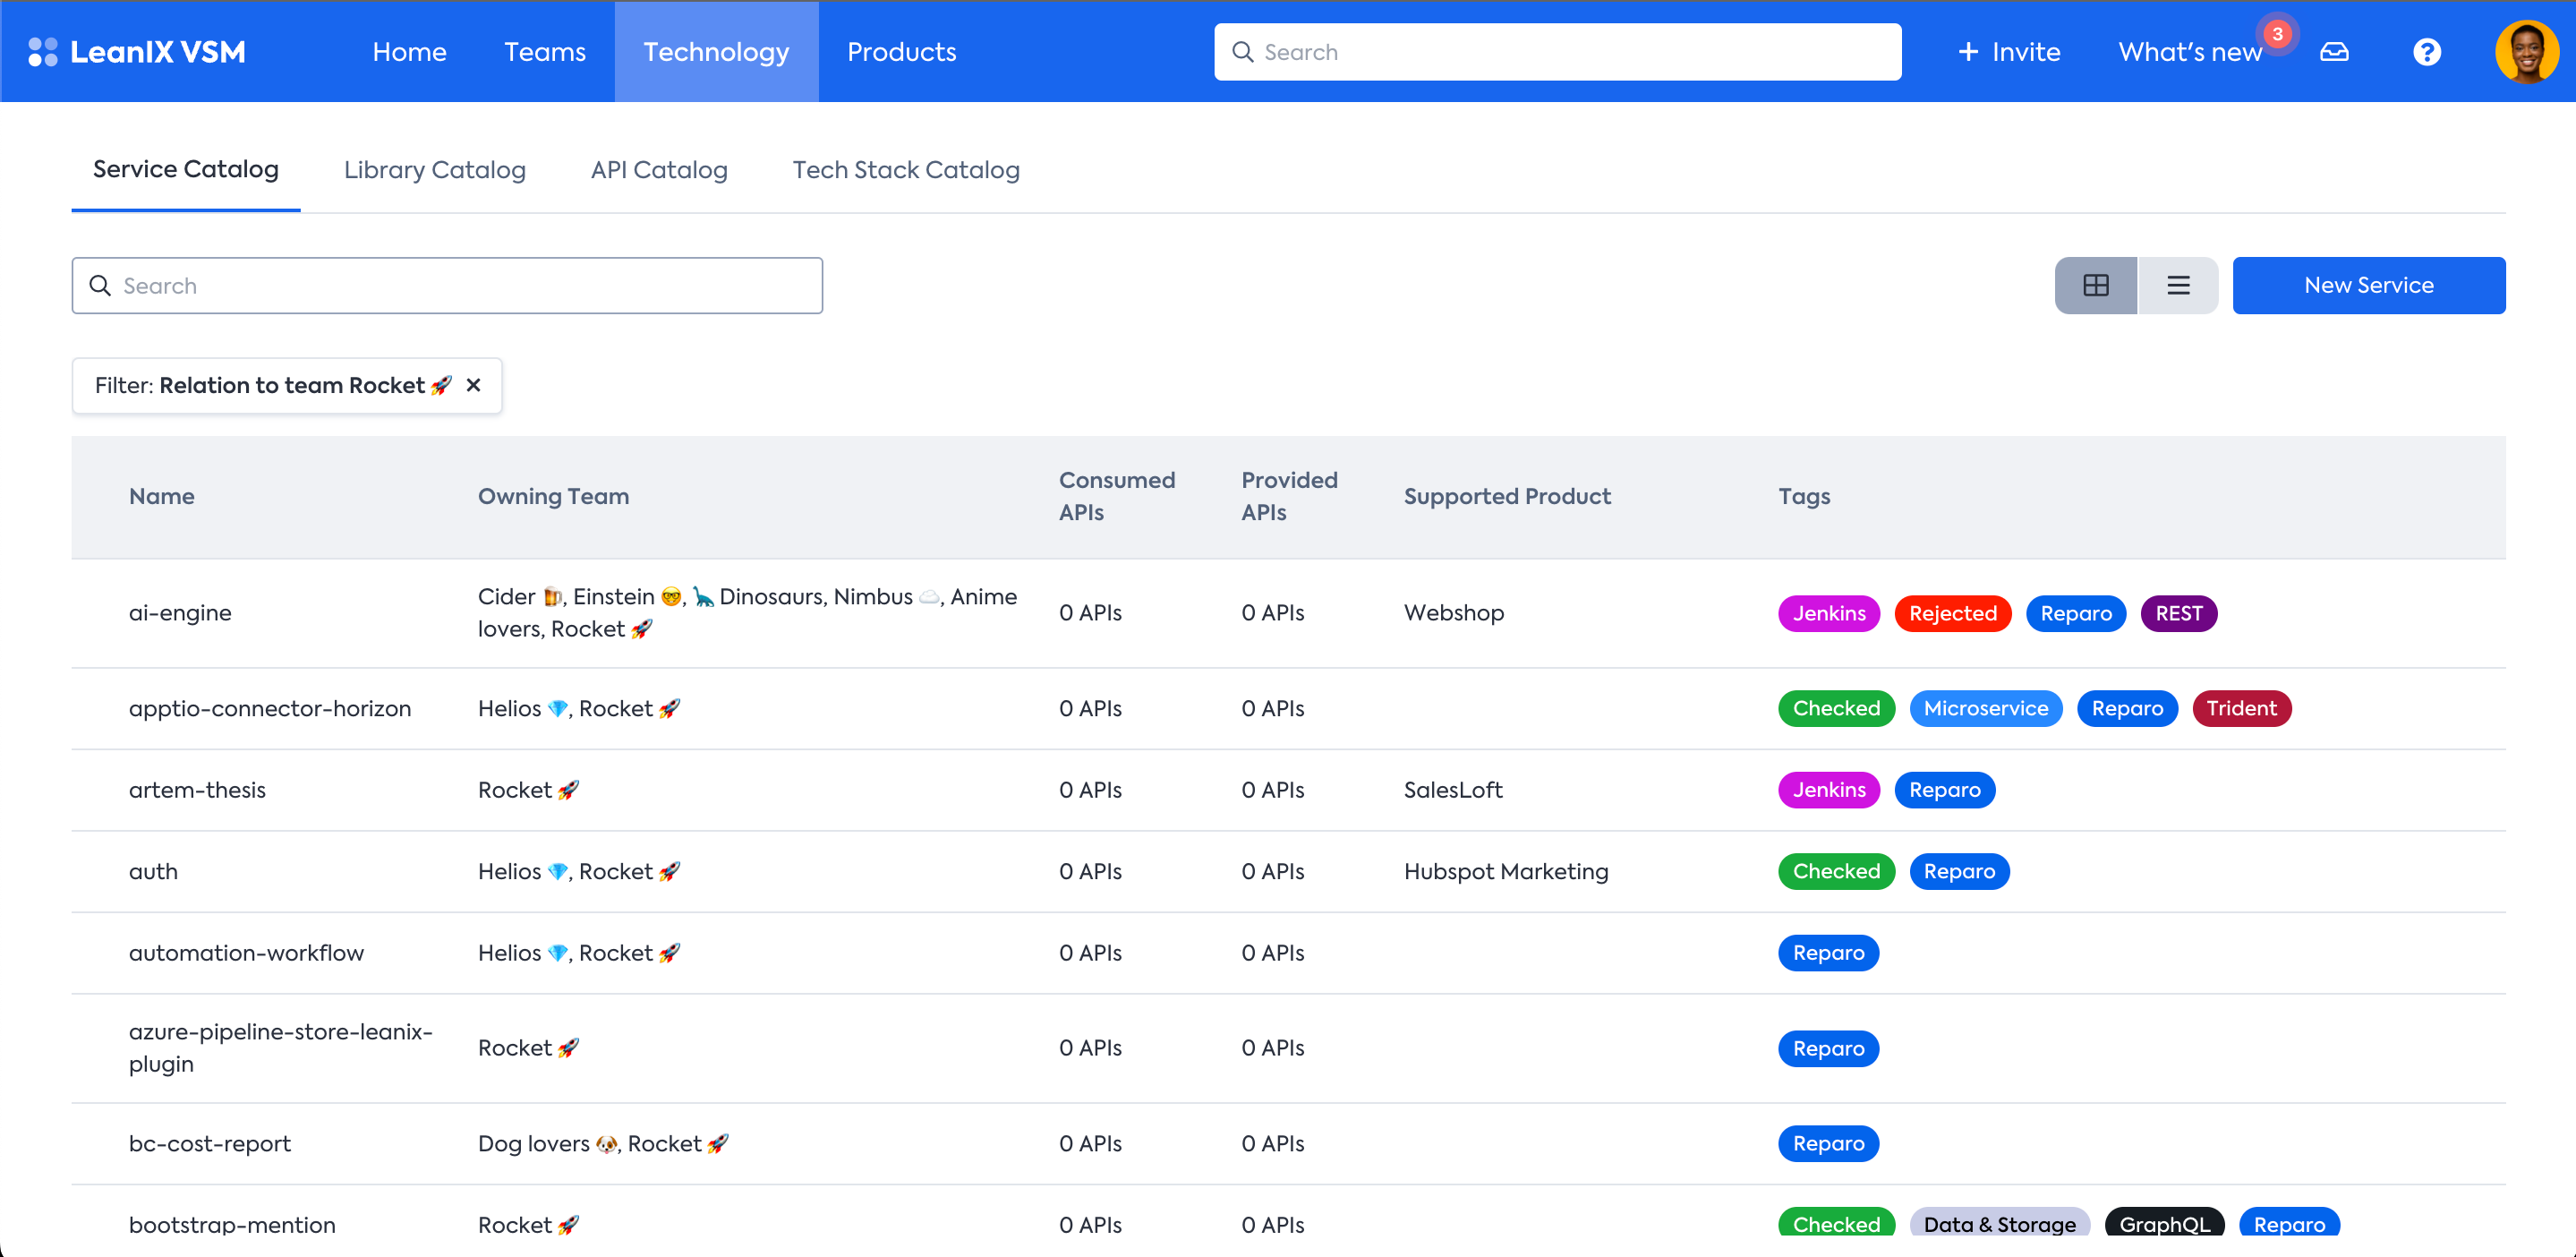Open the artem-thesis service
The image size is (2576, 1257).
coord(197,790)
